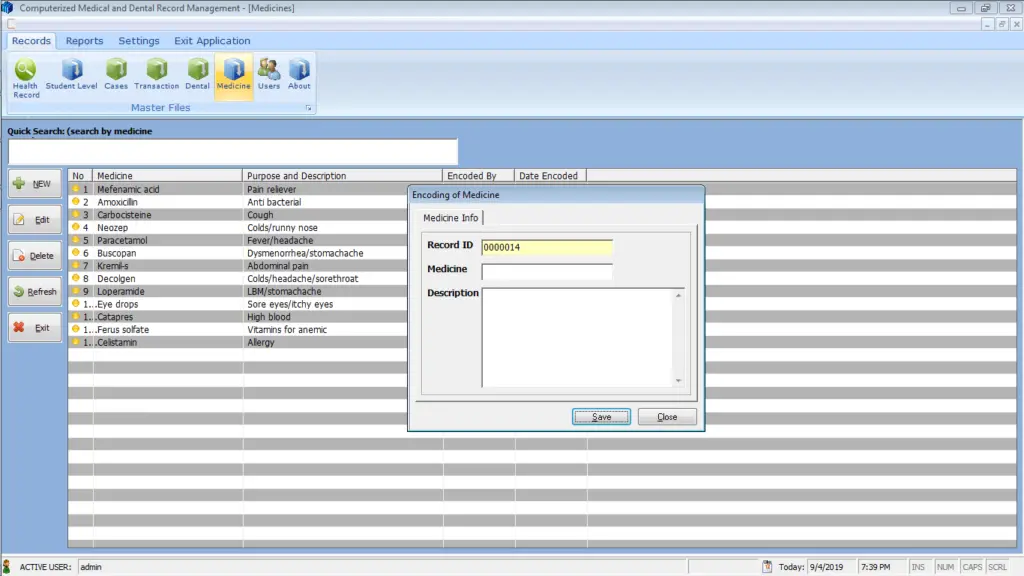
Task: Select the Medicine Info tab
Action: (x=451, y=217)
